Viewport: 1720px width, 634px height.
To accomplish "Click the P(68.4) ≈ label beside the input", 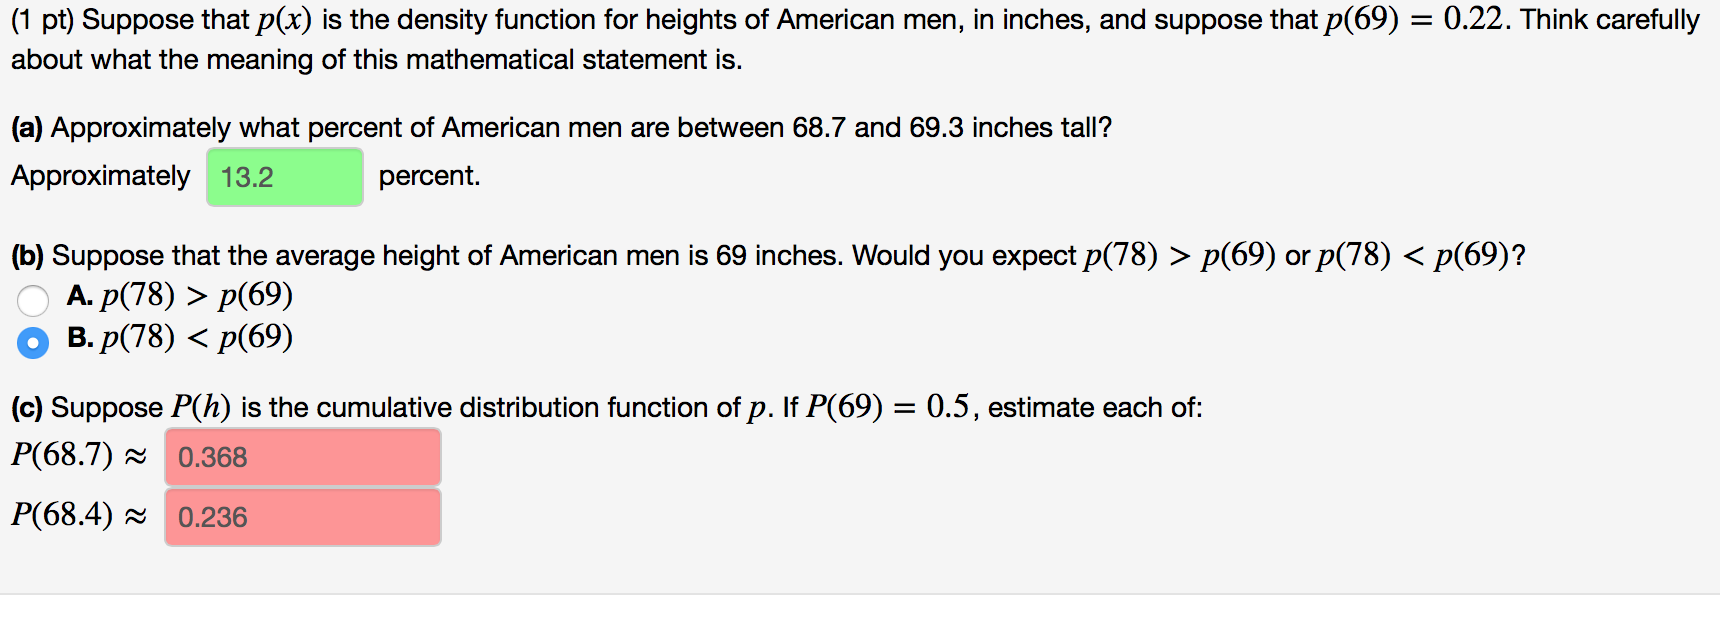I will point(79,516).
